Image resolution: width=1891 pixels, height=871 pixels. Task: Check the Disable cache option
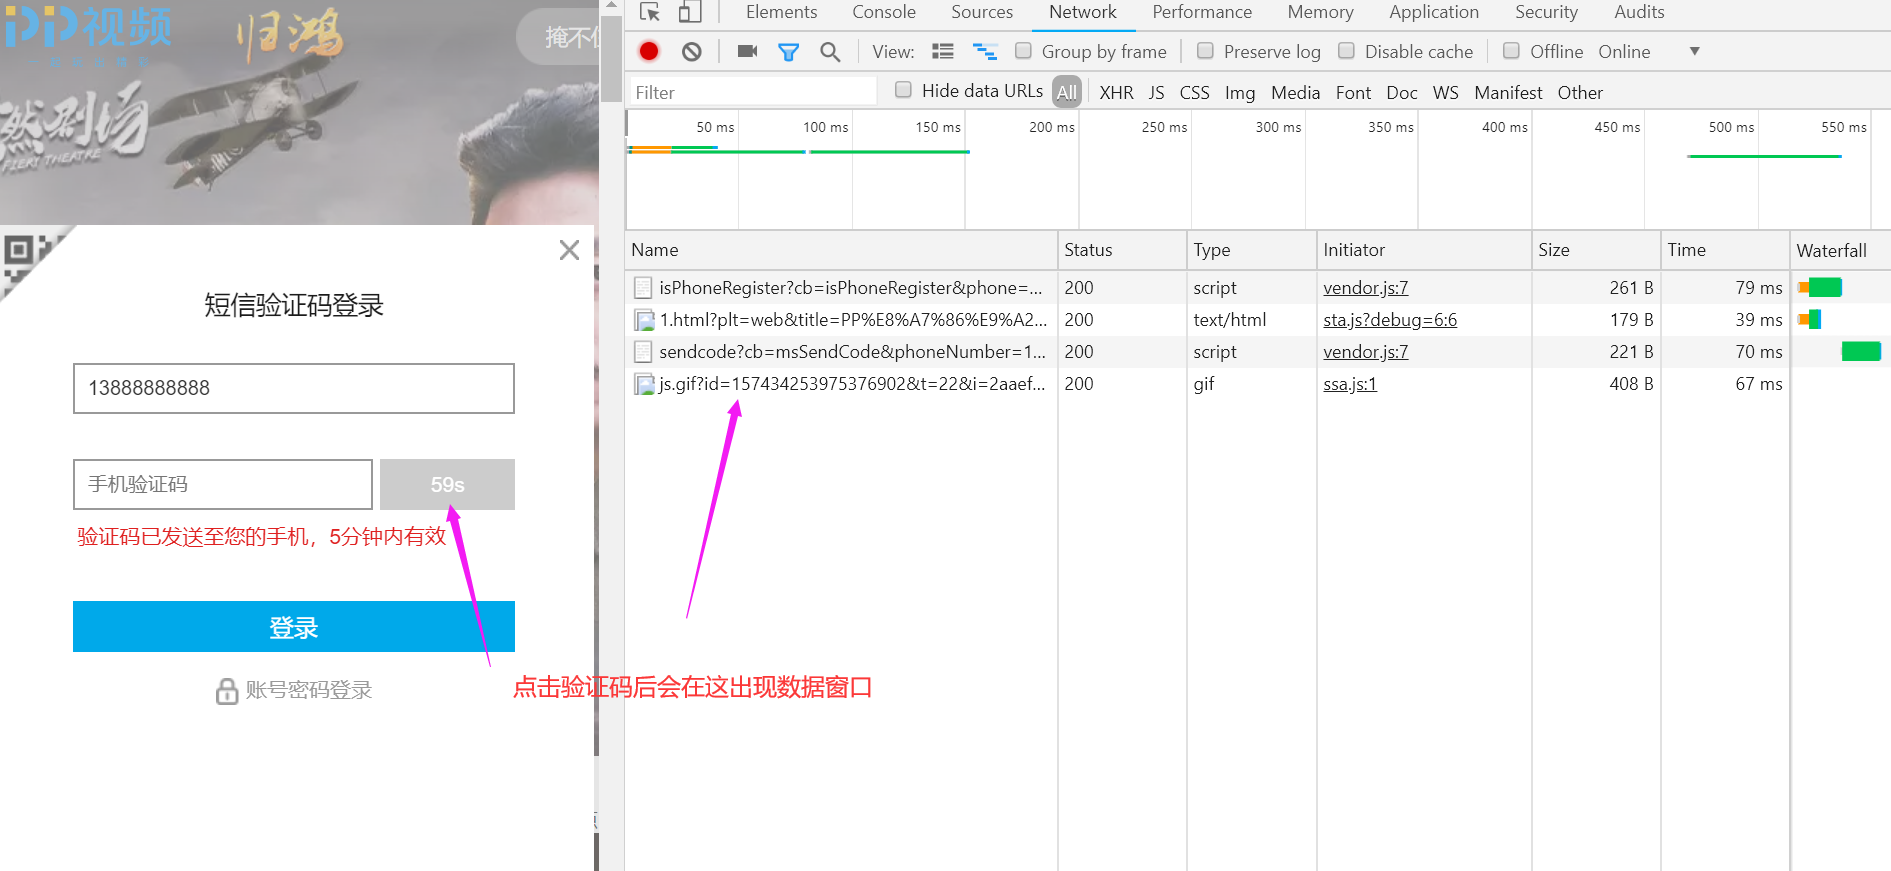(1347, 51)
